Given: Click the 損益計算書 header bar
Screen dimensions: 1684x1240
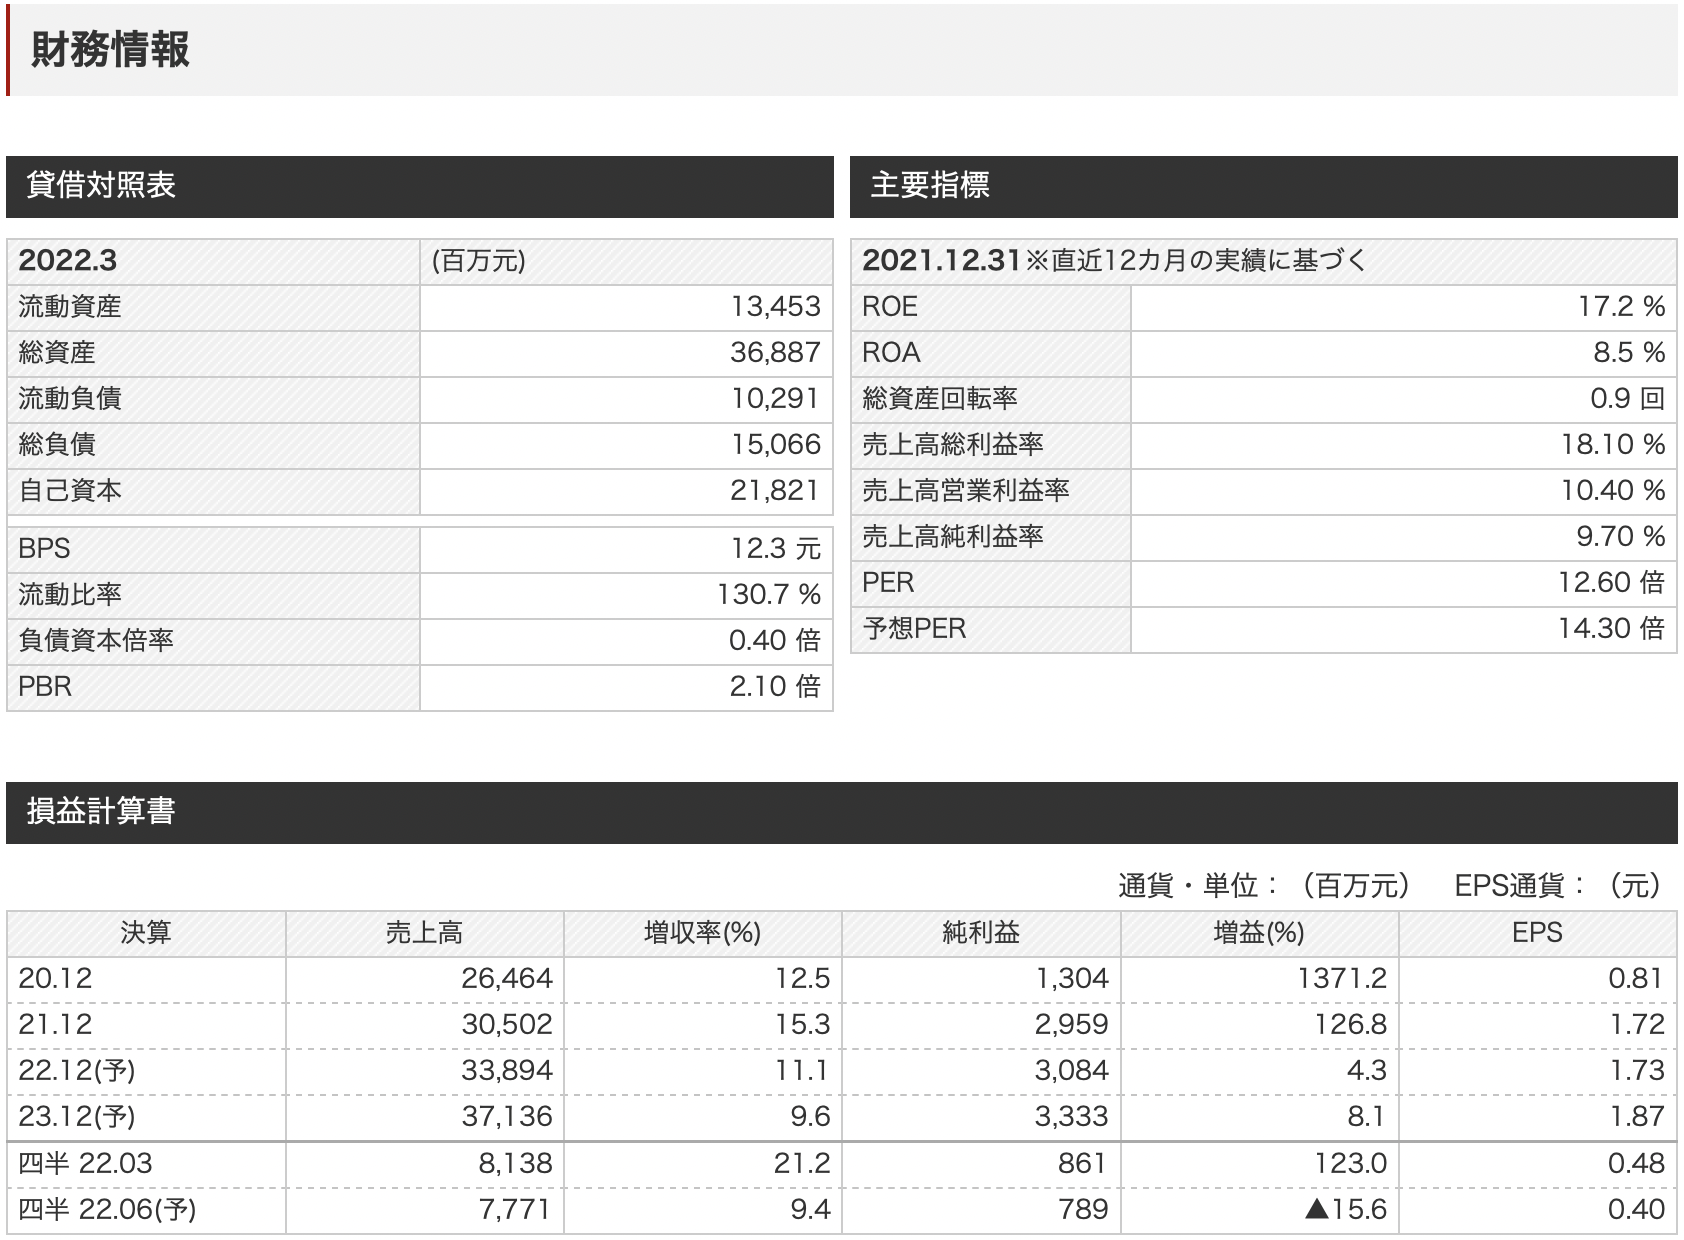Looking at the screenshot, I should (842, 812).
